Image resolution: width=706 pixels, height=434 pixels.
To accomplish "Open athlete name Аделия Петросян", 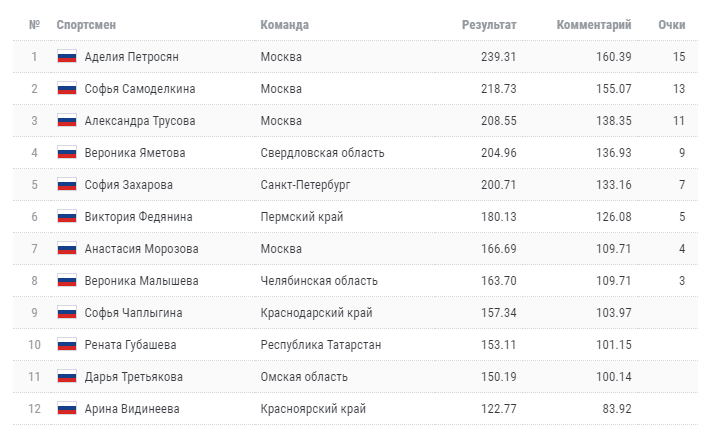I will [x=131, y=57].
